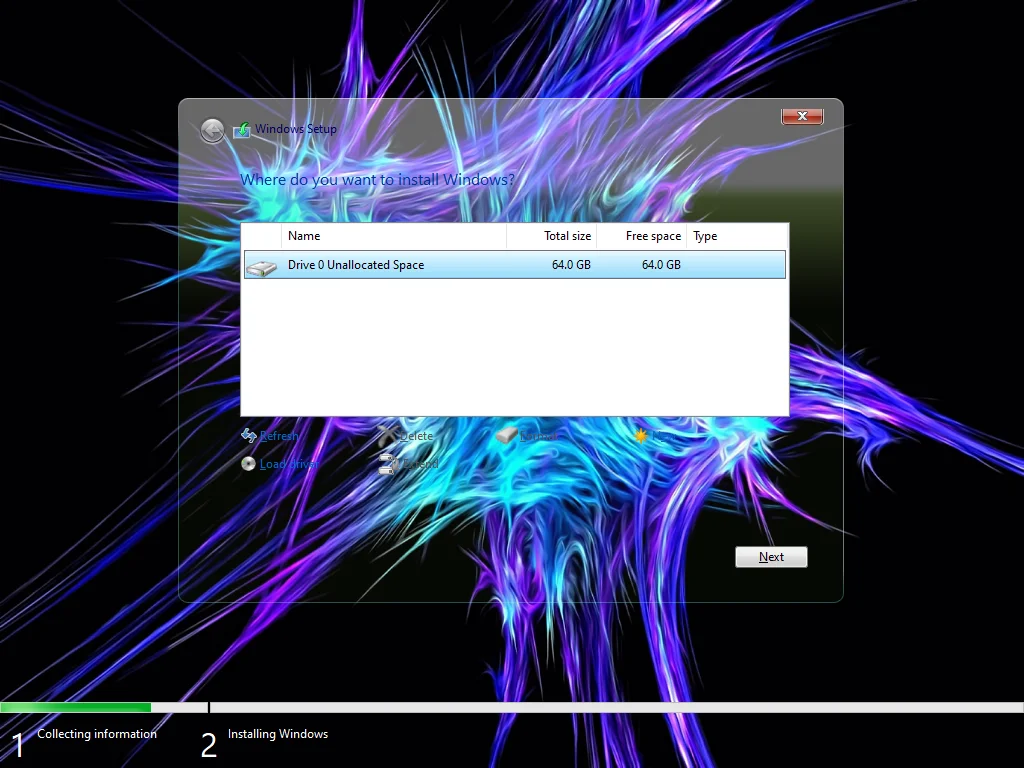The height and width of the screenshot is (768, 1024).
Task: Click the New starburst icon
Action: (x=641, y=435)
